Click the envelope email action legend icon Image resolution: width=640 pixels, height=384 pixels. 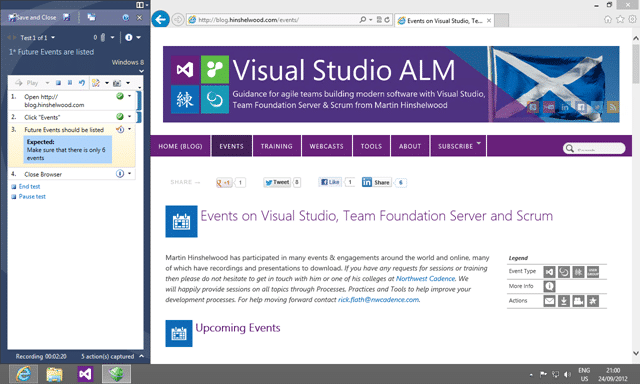click(549, 301)
